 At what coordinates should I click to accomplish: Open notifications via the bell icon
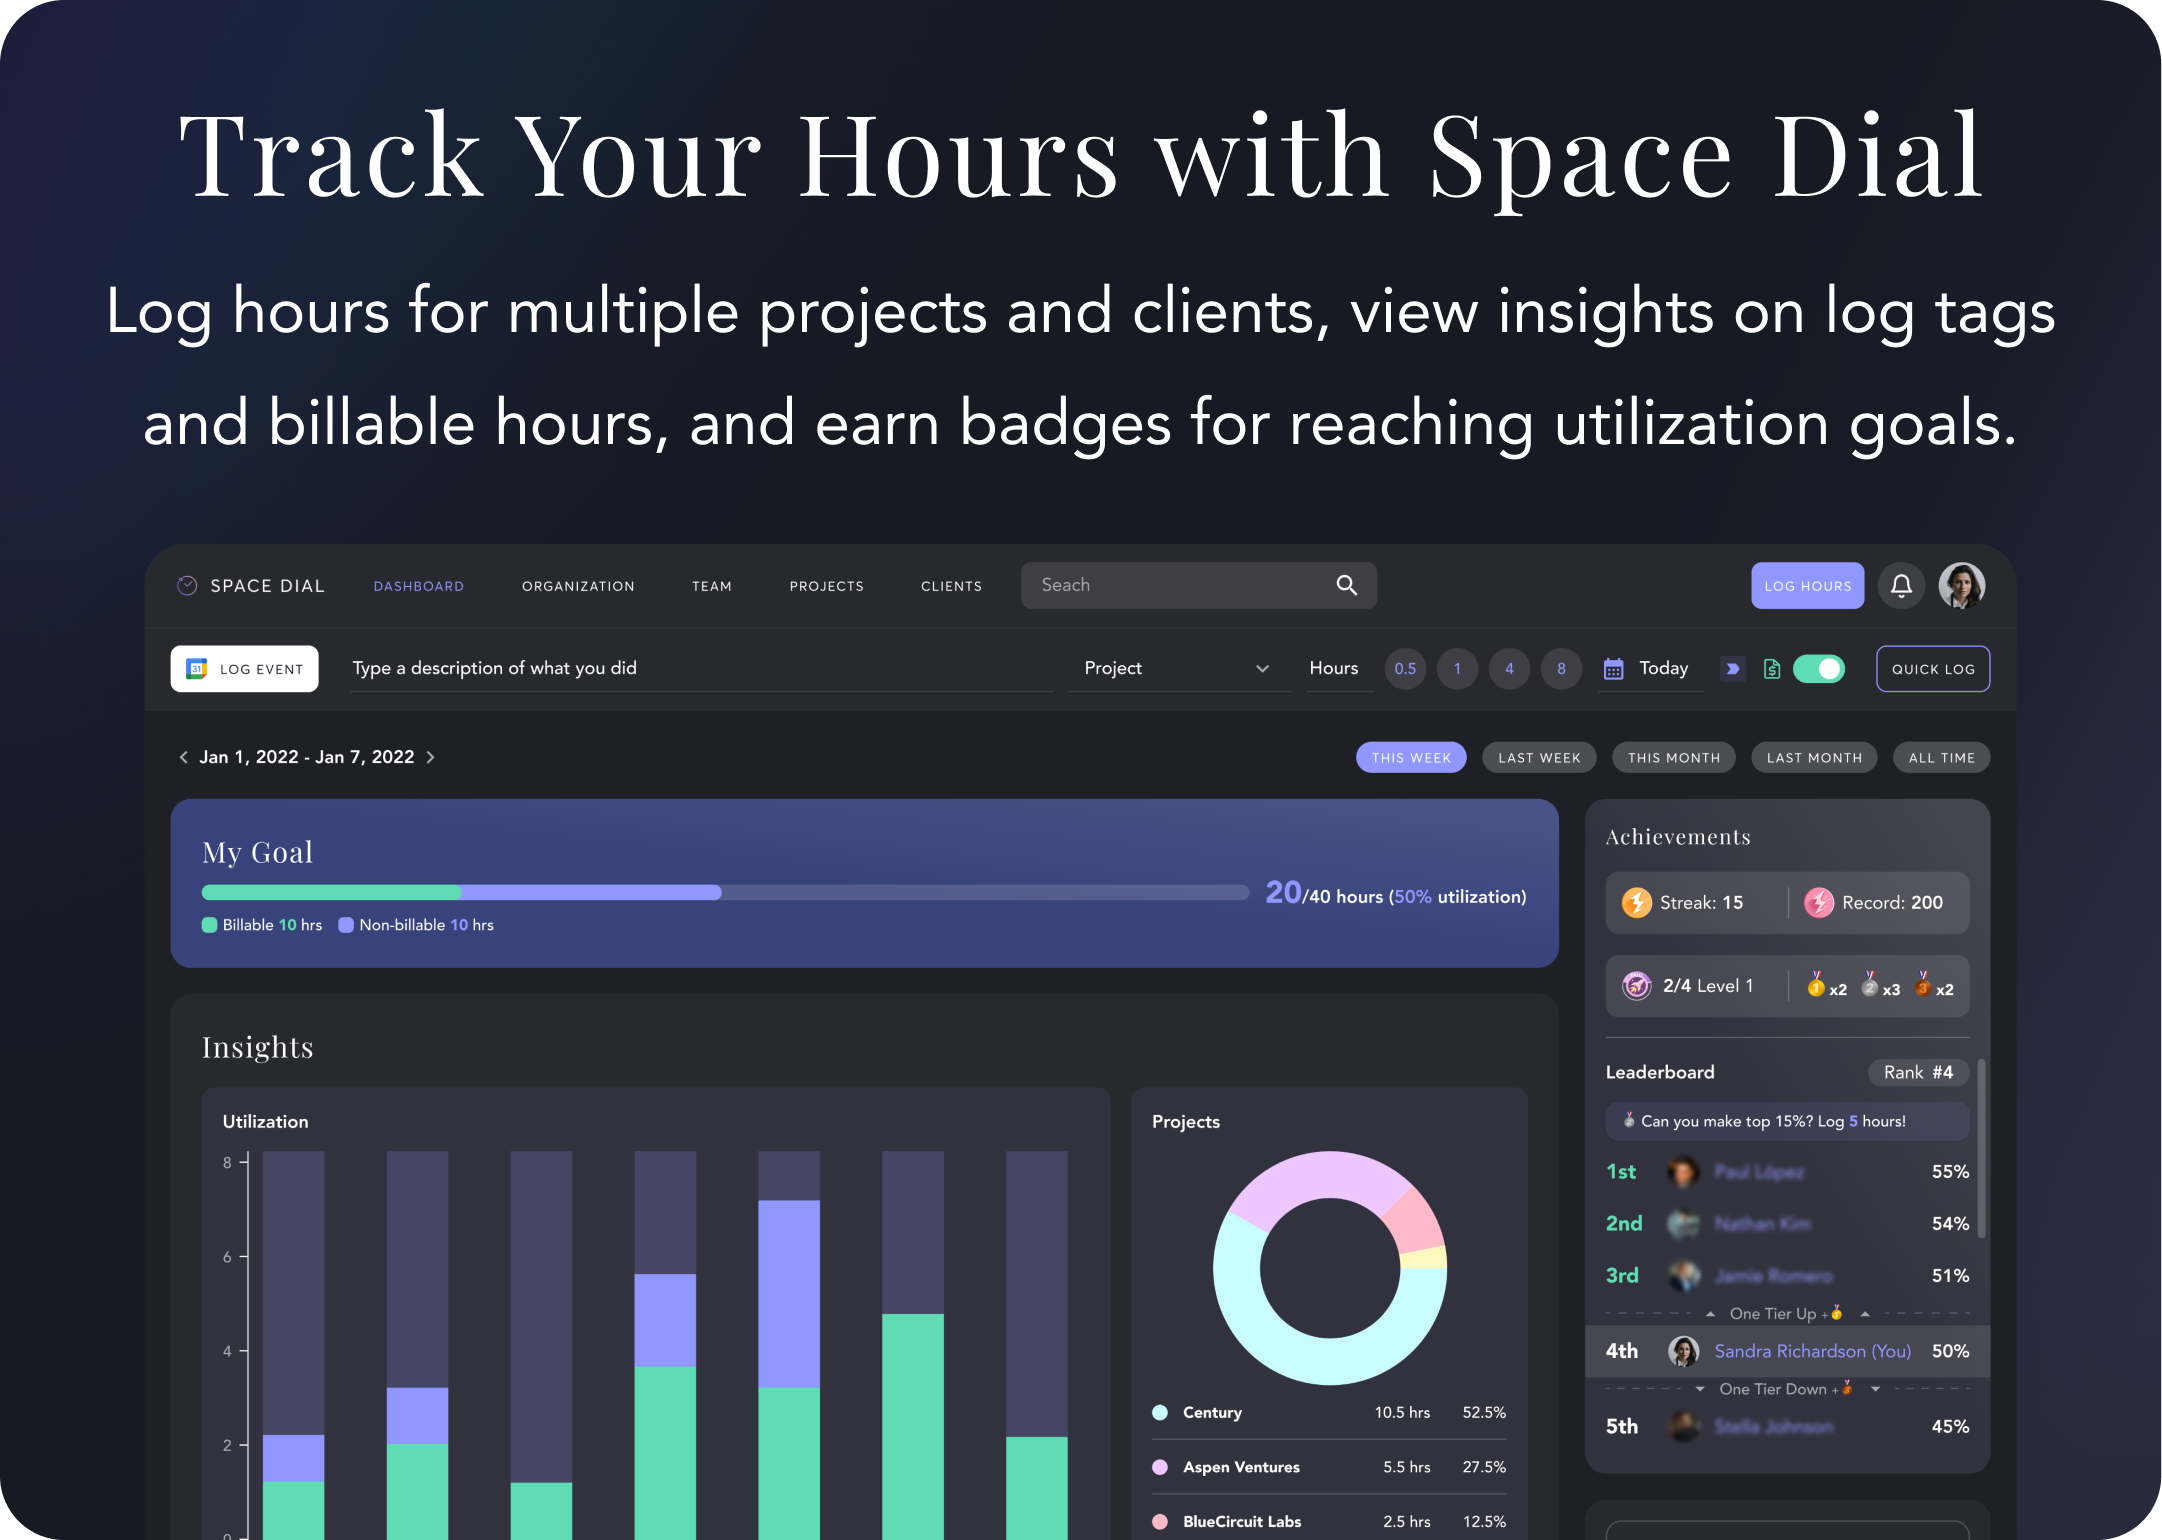(1901, 585)
